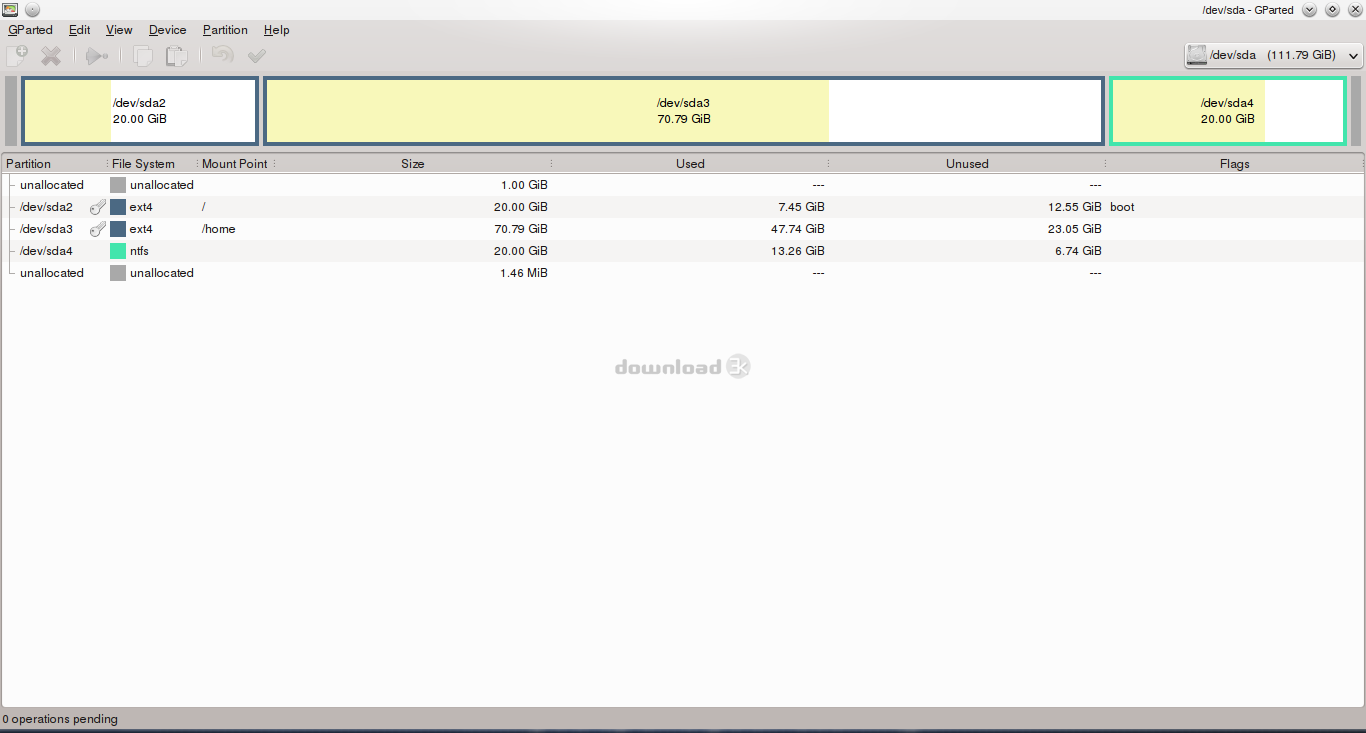
Task: Sort by the Mount Point column header
Action: [x=235, y=163]
